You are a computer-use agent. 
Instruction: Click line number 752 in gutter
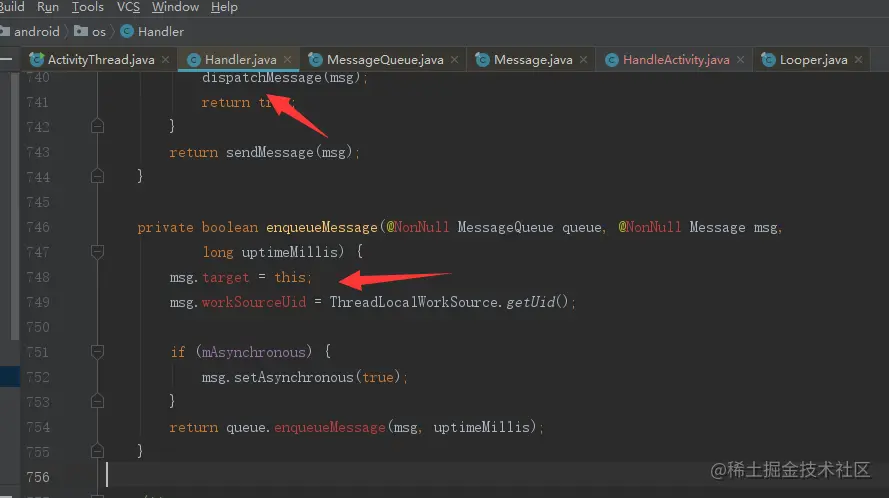point(38,377)
